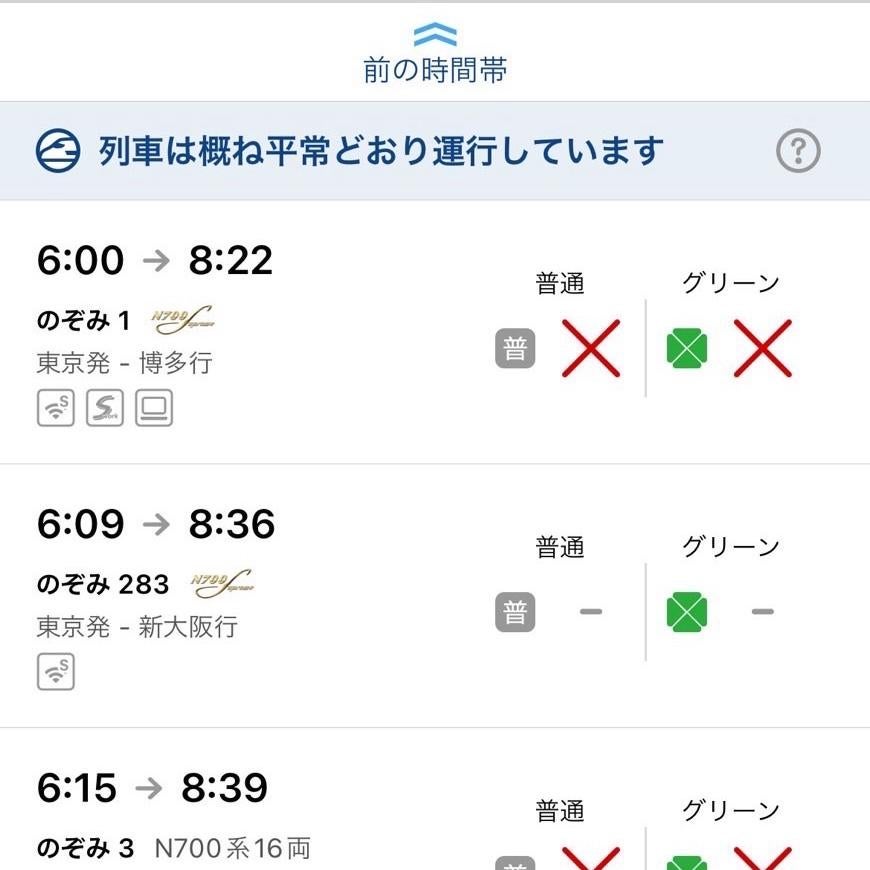Viewport: 870px width, 870px height.
Task: Open the normal service status banner text
Action: (381, 151)
